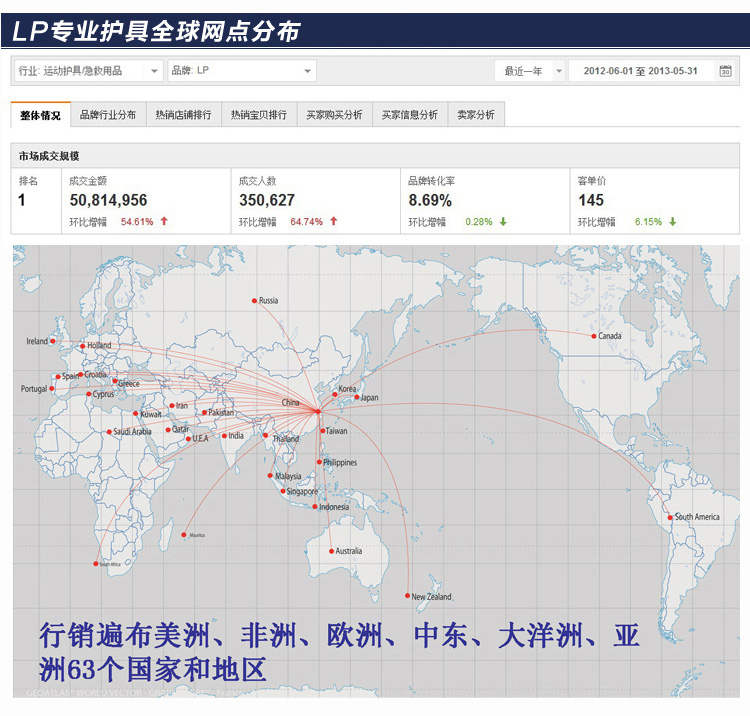Open the 买家信息分析 tab
750x716 pixels.
pyautogui.click(x=410, y=115)
